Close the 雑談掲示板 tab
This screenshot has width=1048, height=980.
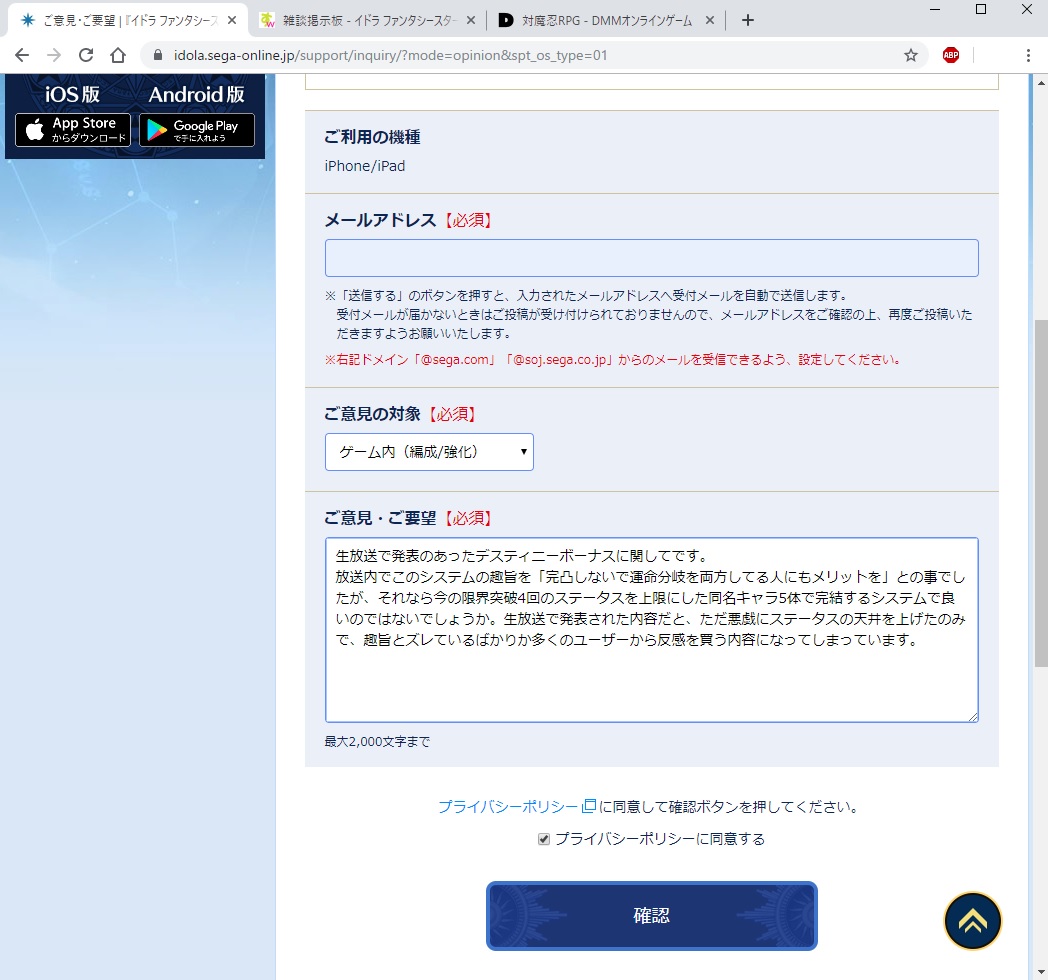click(x=471, y=20)
